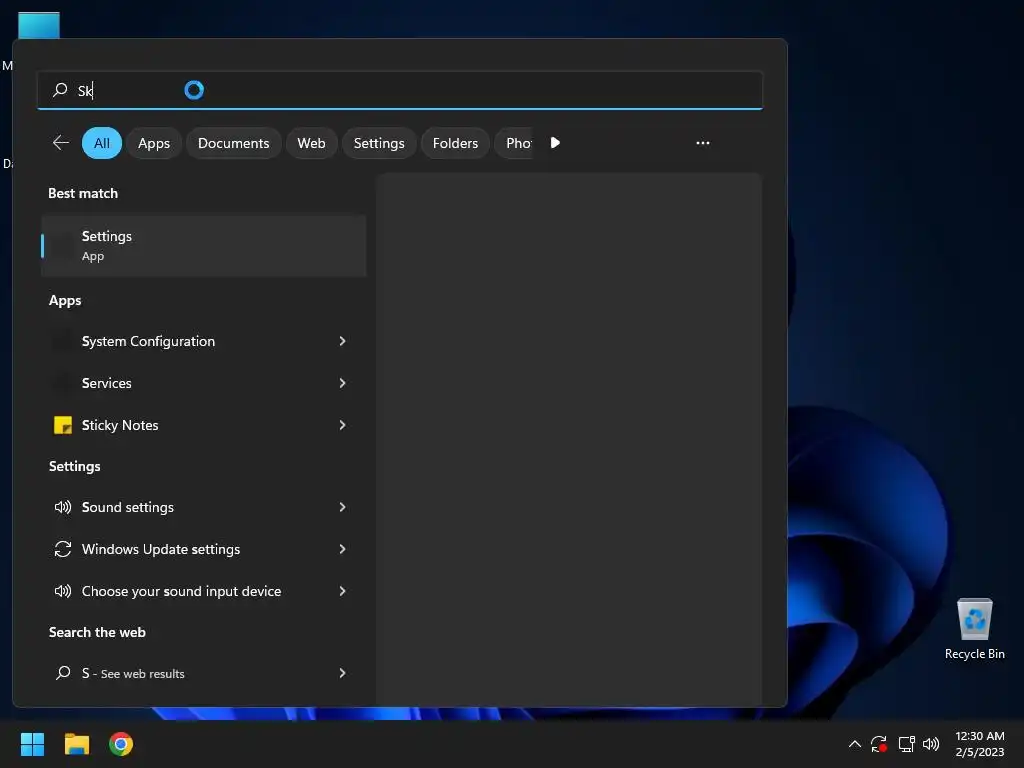Click the Sound settings speaker icon

click(x=63, y=507)
